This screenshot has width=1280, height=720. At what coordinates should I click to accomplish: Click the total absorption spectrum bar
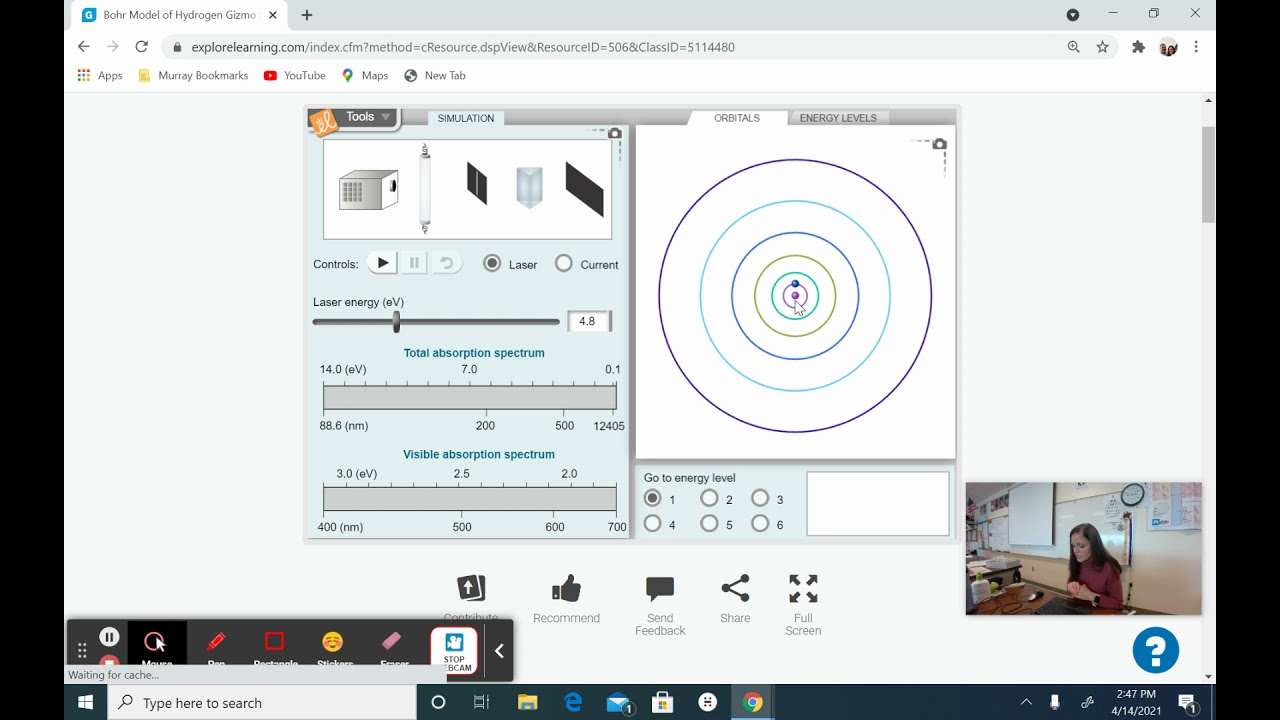point(470,397)
